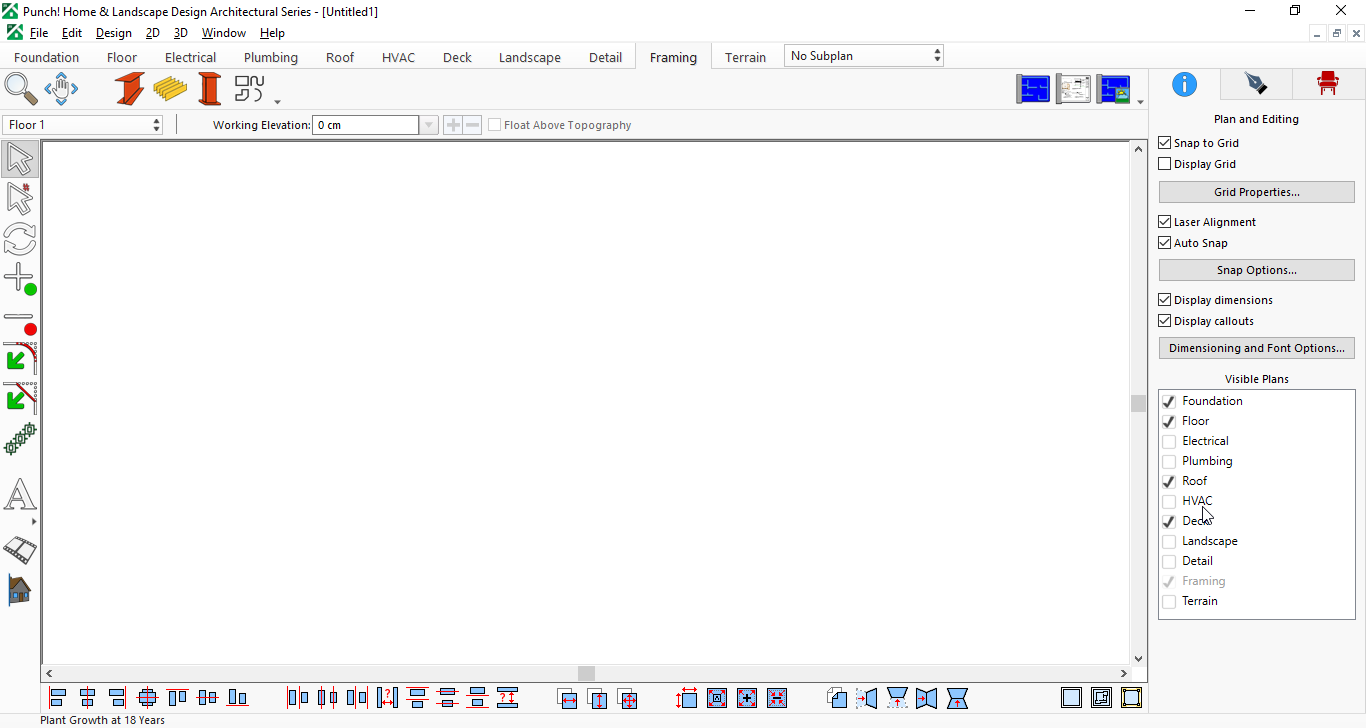Expand the framing tools dropdown arrow
The image size is (1366, 728).
pos(277,101)
